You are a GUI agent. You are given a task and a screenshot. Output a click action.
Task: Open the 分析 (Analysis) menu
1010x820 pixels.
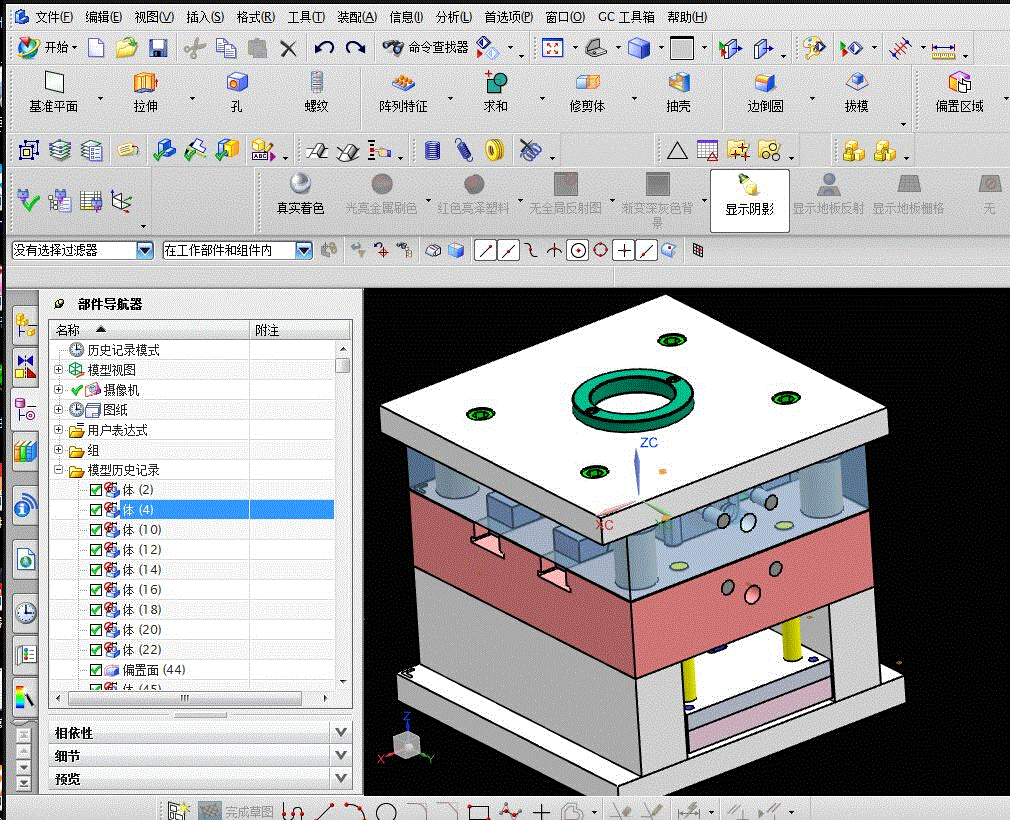click(x=454, y=17)
